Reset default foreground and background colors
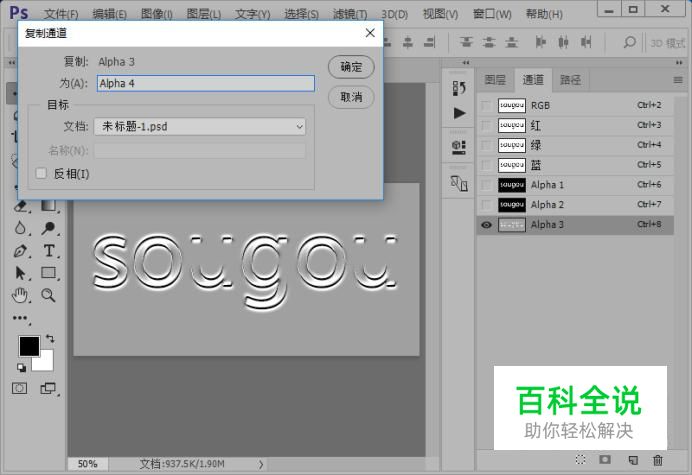This screenshot has height=475, width=692. pyautogui.click(x=21, y=367)
